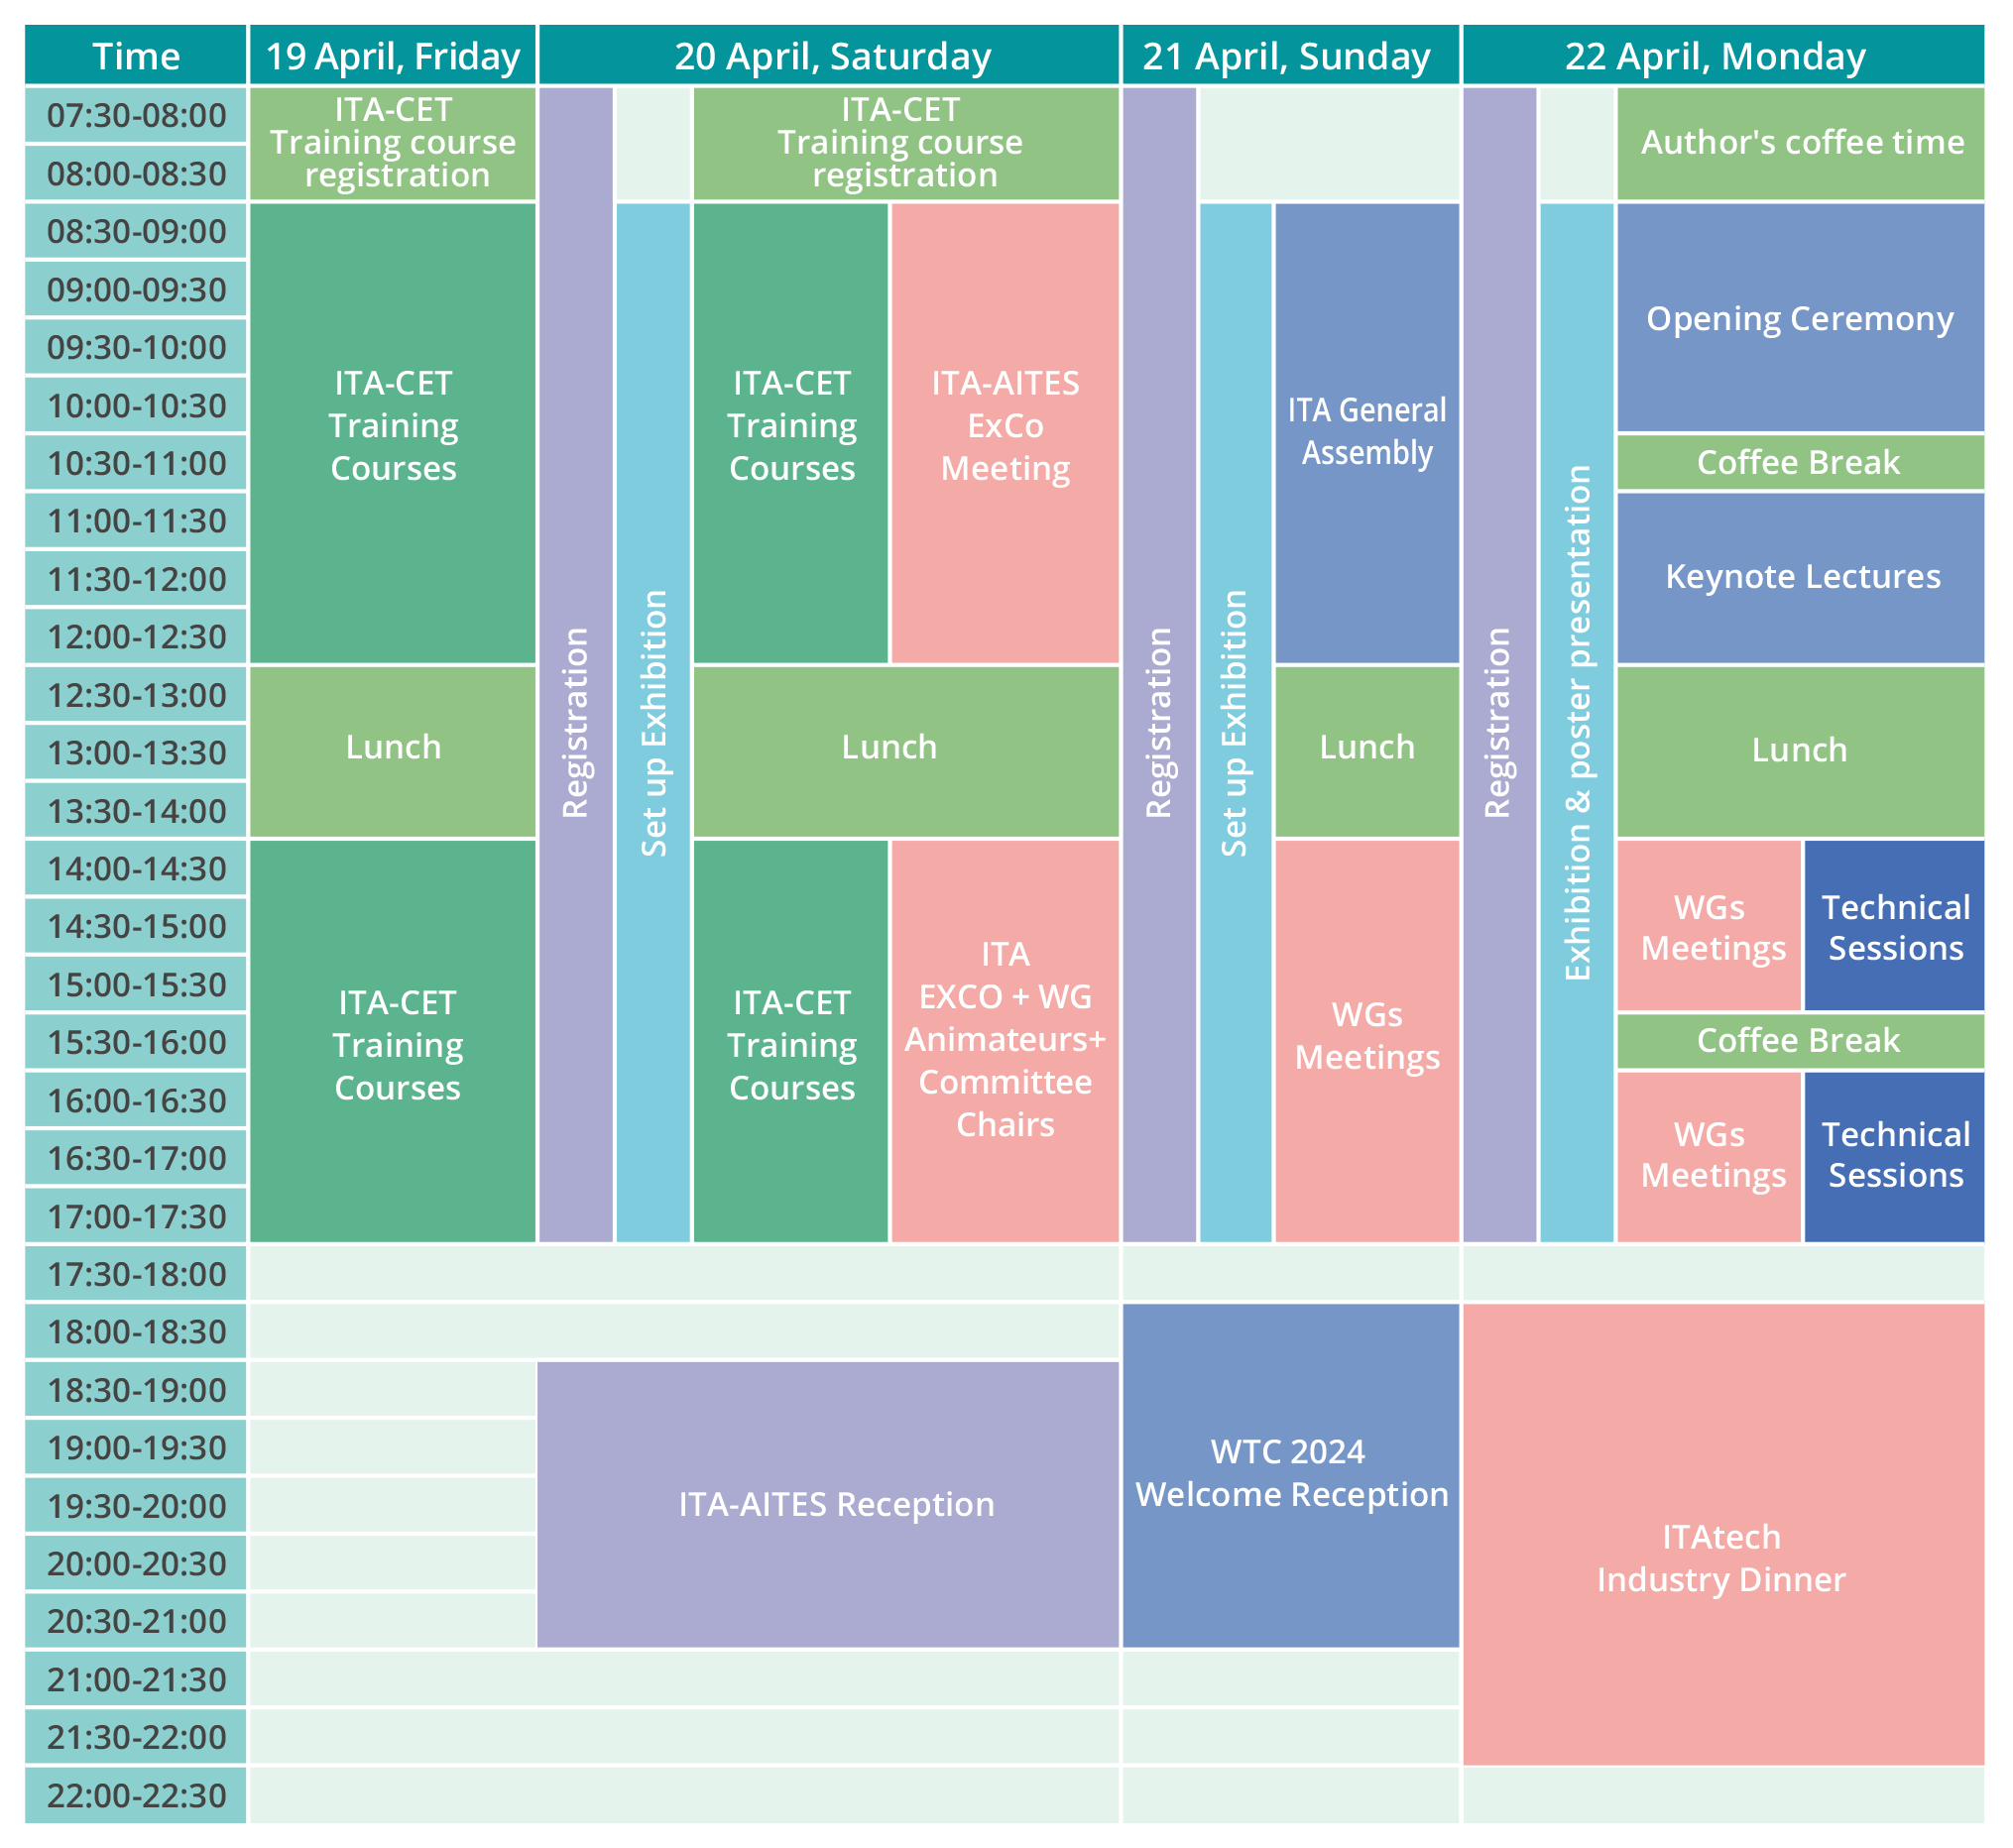
Task: Select Friday's Lunch block
Action: (393, 752)
